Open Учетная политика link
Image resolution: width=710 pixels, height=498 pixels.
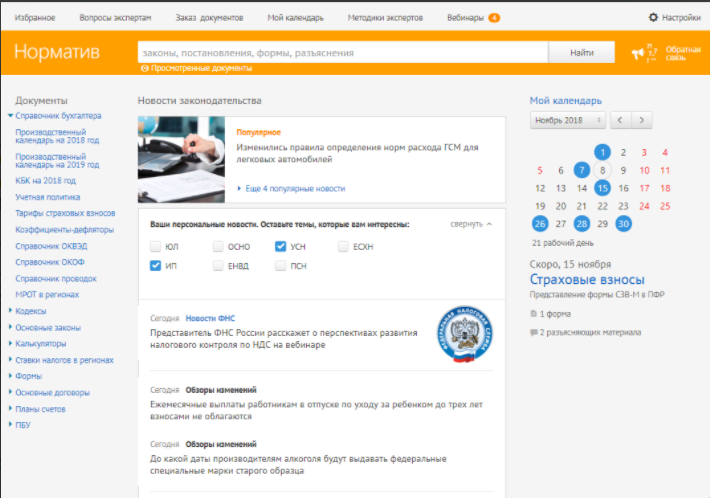(48, 197)
